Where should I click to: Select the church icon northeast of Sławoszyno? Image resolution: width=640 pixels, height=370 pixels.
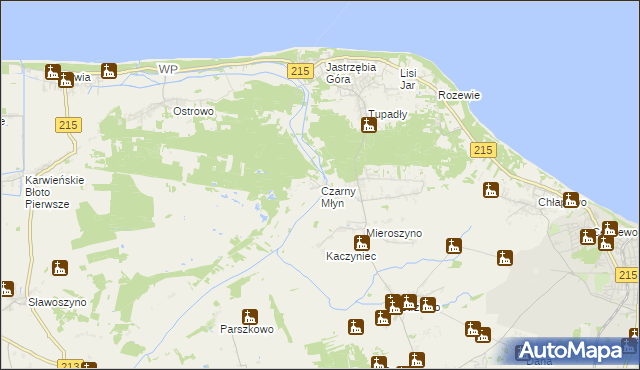pos(60,268)
